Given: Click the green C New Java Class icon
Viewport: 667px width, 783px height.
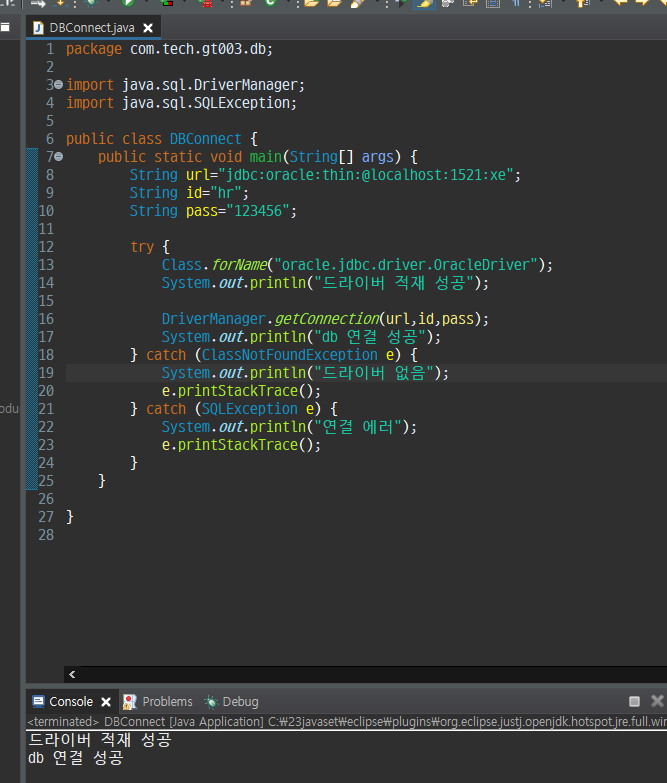Looking at the screenshot, I should [270, 2].
